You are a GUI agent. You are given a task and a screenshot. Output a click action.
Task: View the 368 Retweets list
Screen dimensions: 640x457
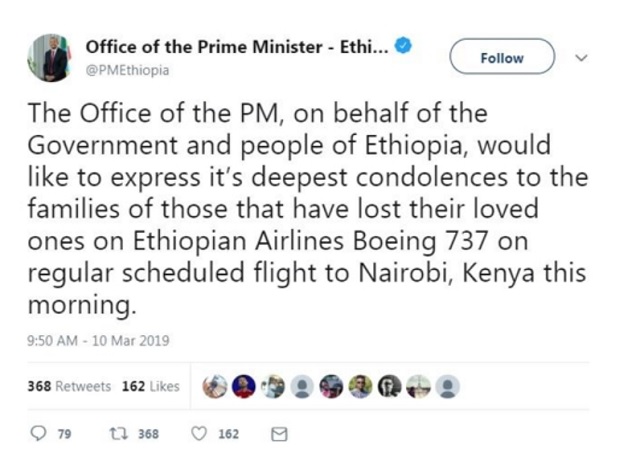(69, 387)
